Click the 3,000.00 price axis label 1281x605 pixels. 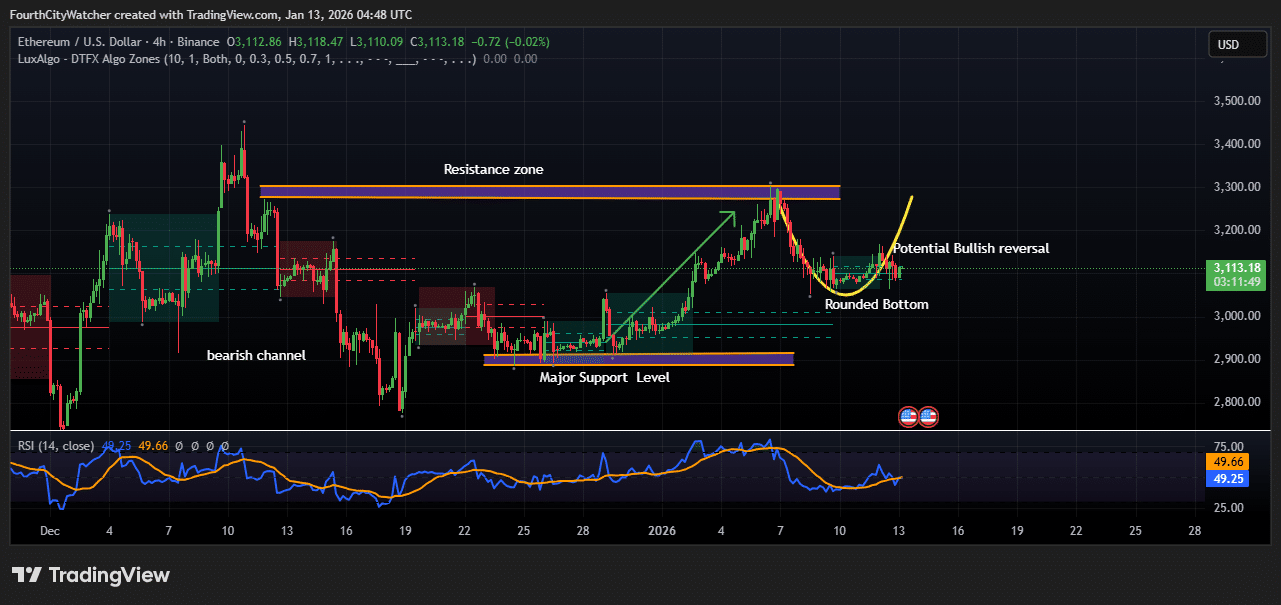pyautogui.click(x=1237, y=316)
